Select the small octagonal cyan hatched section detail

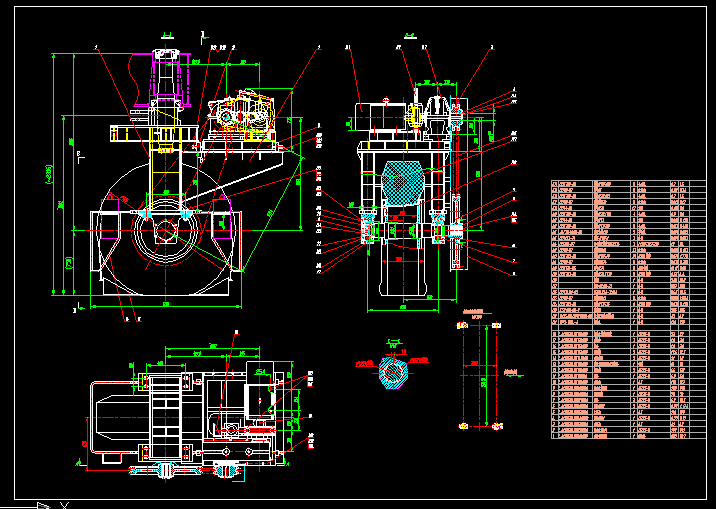point(393,373)
